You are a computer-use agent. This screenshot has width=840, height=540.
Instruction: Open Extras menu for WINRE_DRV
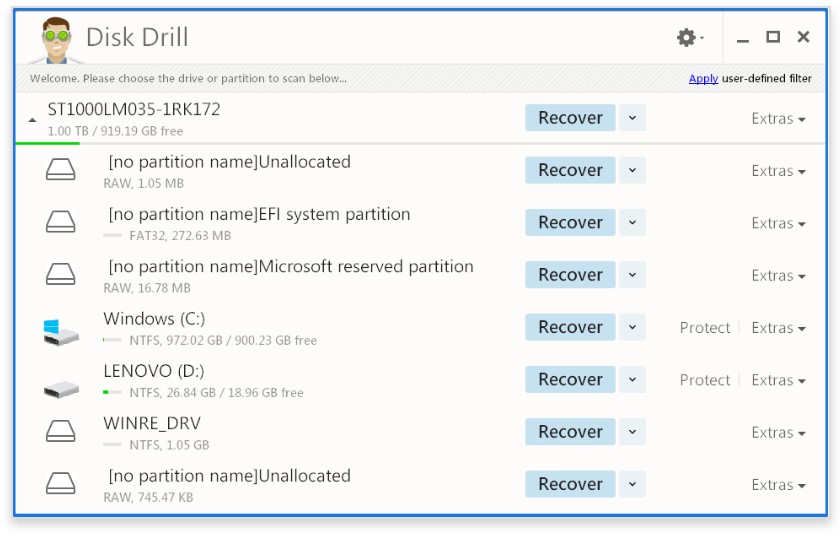[x=778, y=432]
